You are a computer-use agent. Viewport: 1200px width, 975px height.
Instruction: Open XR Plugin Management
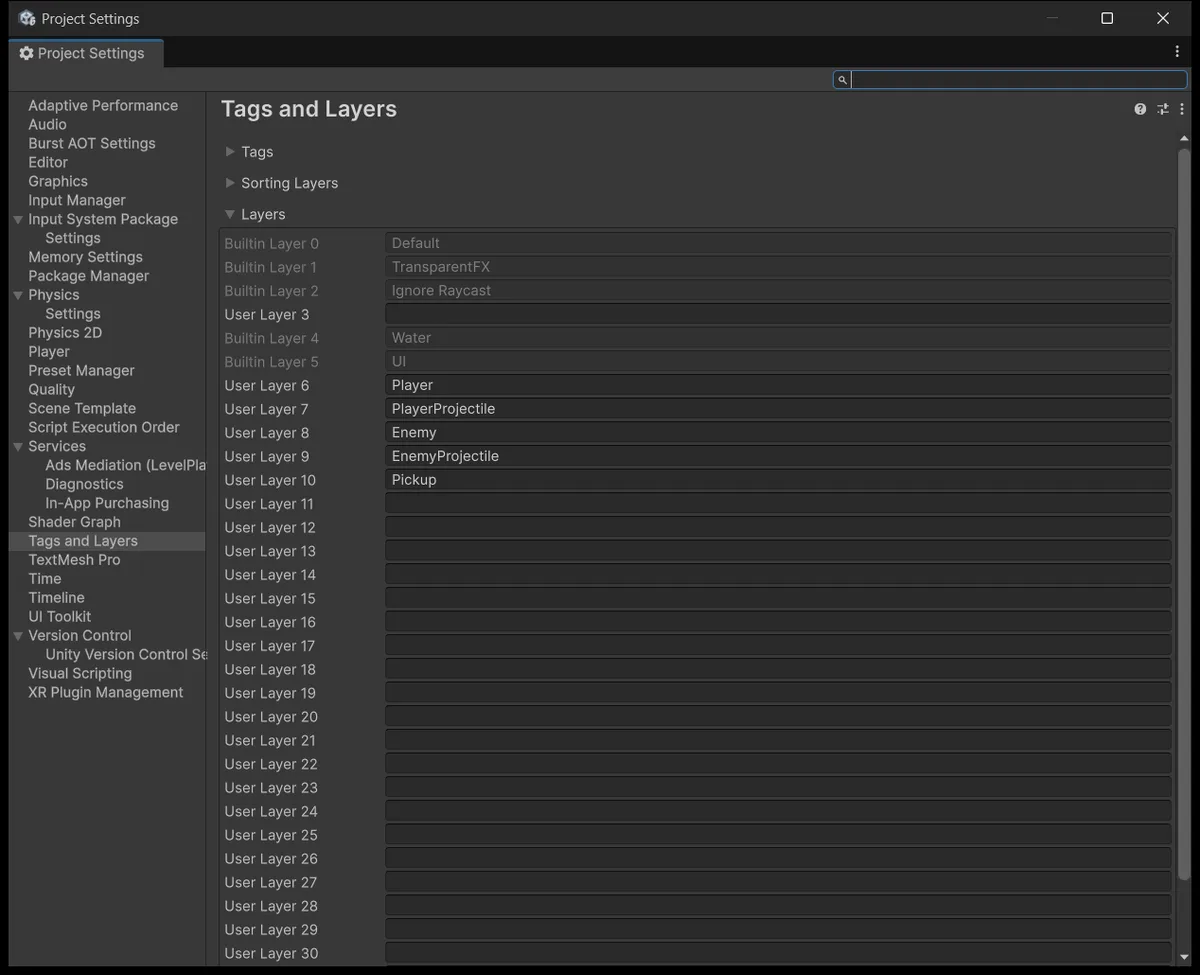coord(106,692)
